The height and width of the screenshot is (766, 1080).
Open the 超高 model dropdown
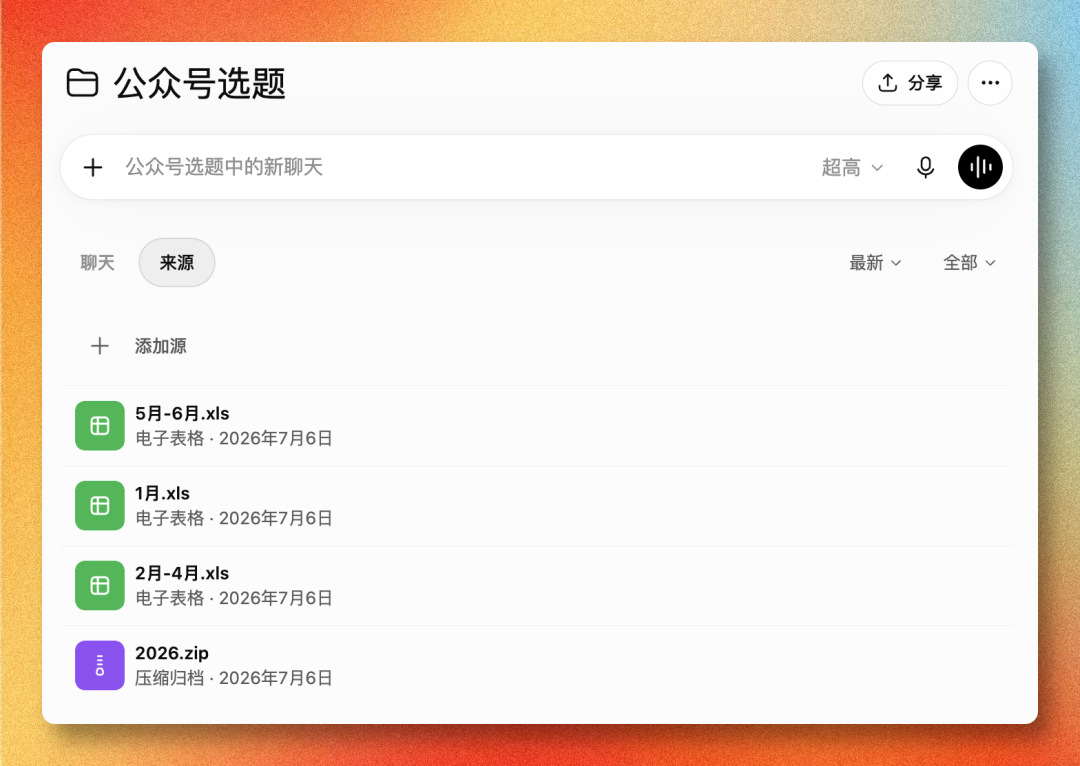point(852,167)
